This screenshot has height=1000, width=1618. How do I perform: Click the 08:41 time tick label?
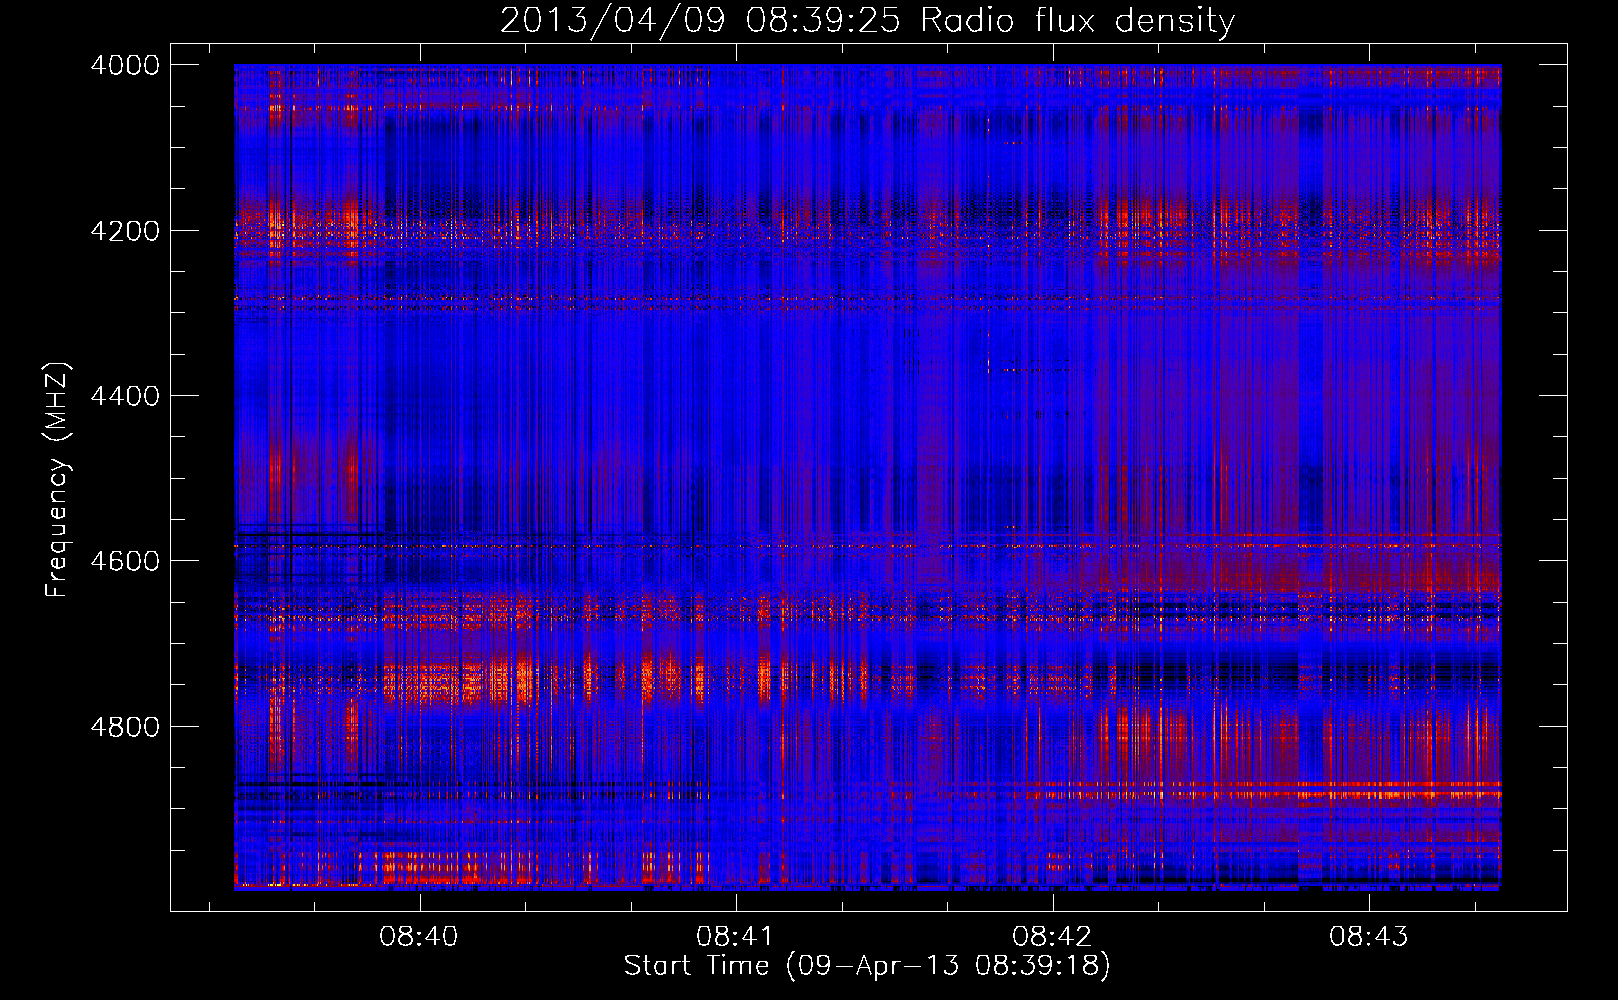735,936
